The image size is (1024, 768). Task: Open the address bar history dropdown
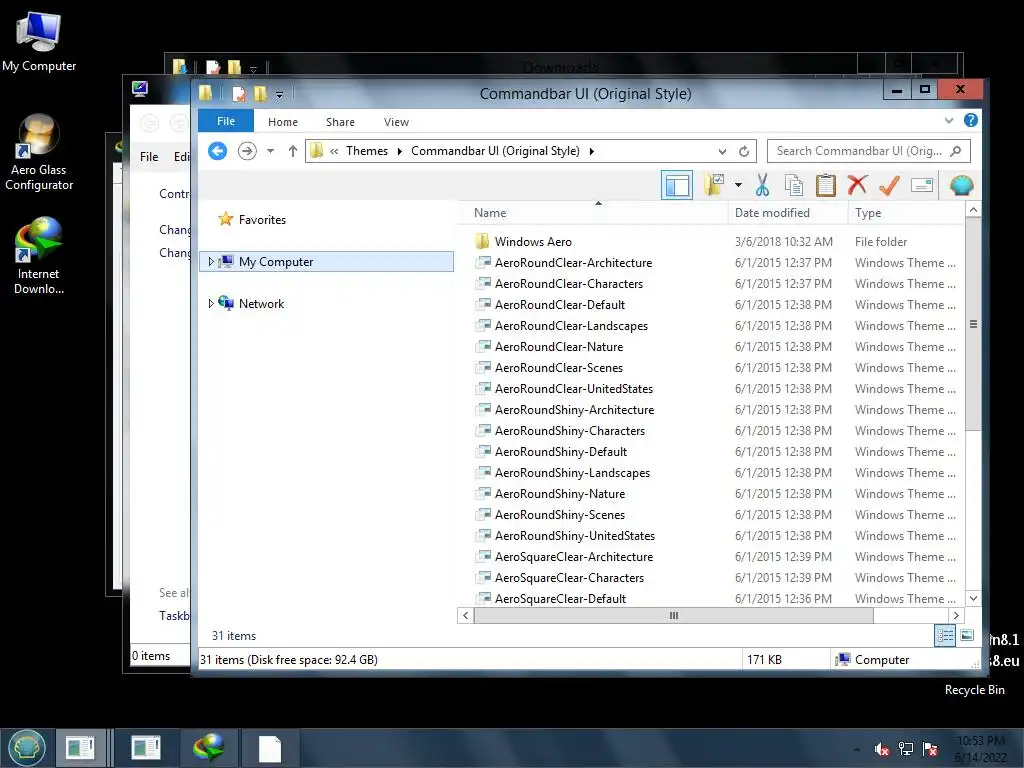coord(722,152)
